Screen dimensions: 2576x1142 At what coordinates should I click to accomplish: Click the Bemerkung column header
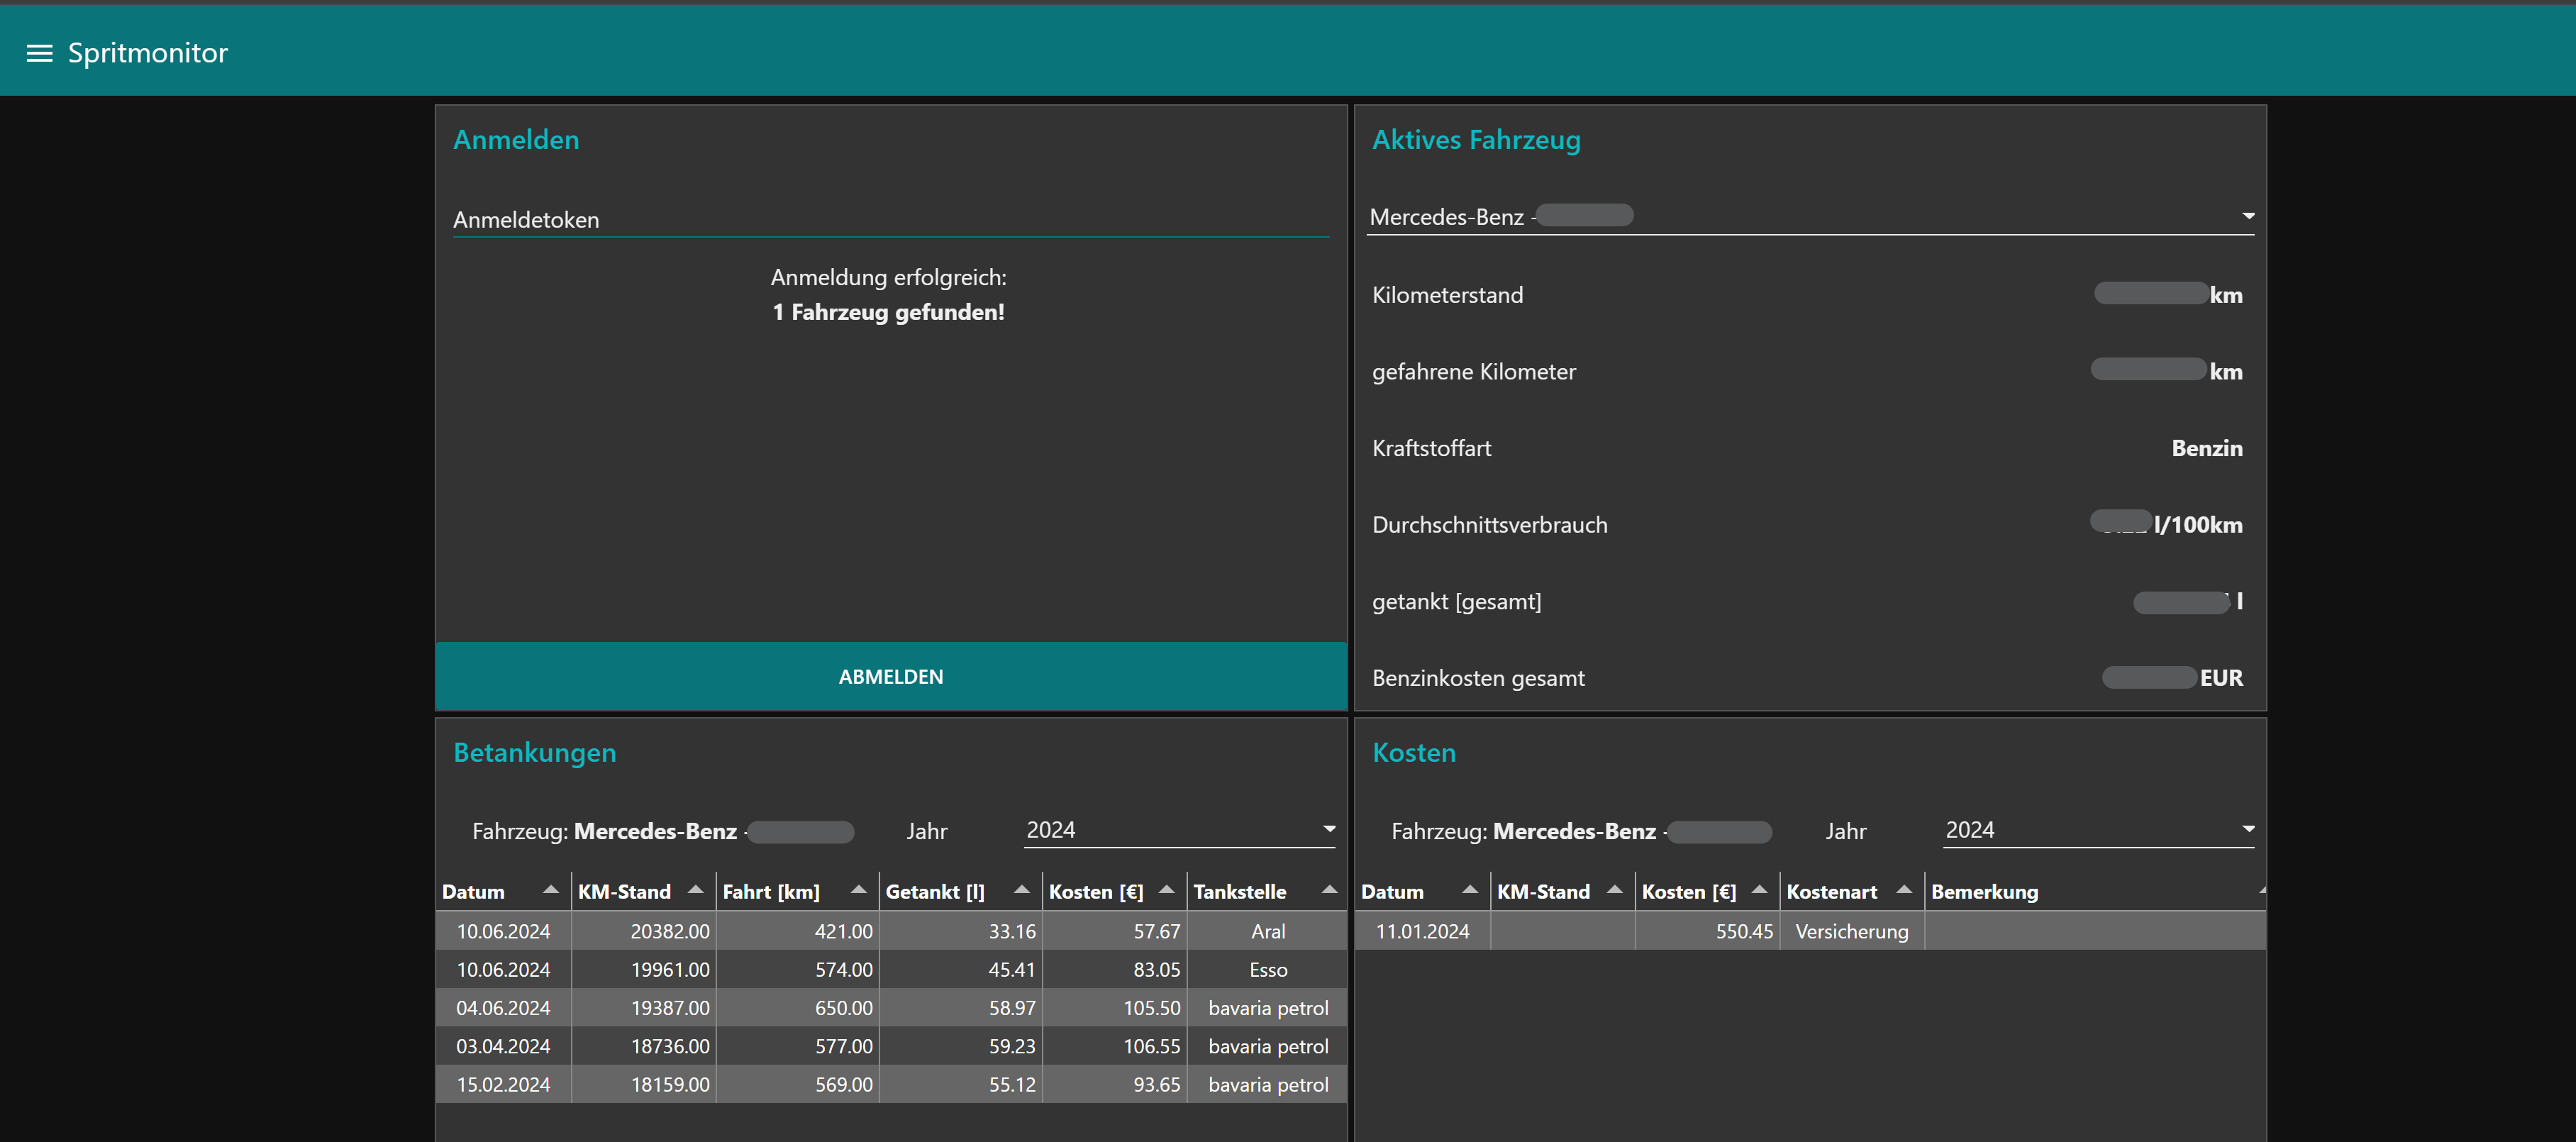tap(1984, 891)
